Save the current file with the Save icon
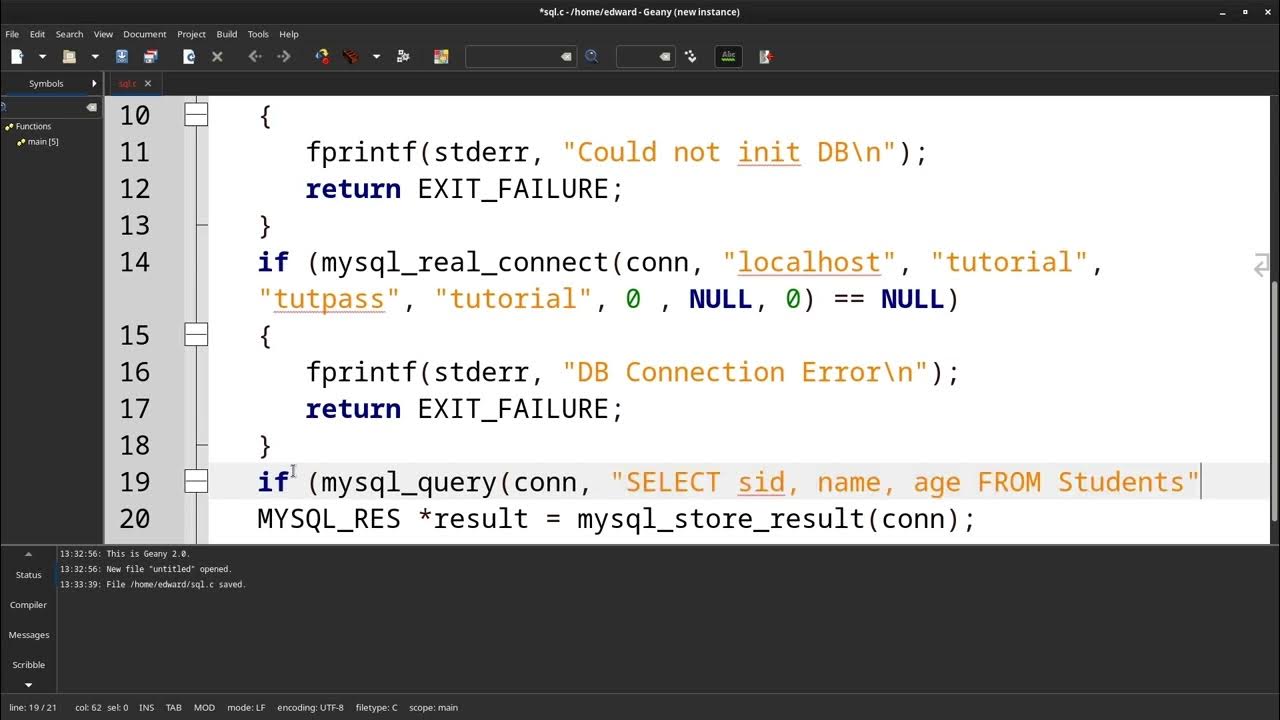The image size is (1280, 720). point(122,57)
